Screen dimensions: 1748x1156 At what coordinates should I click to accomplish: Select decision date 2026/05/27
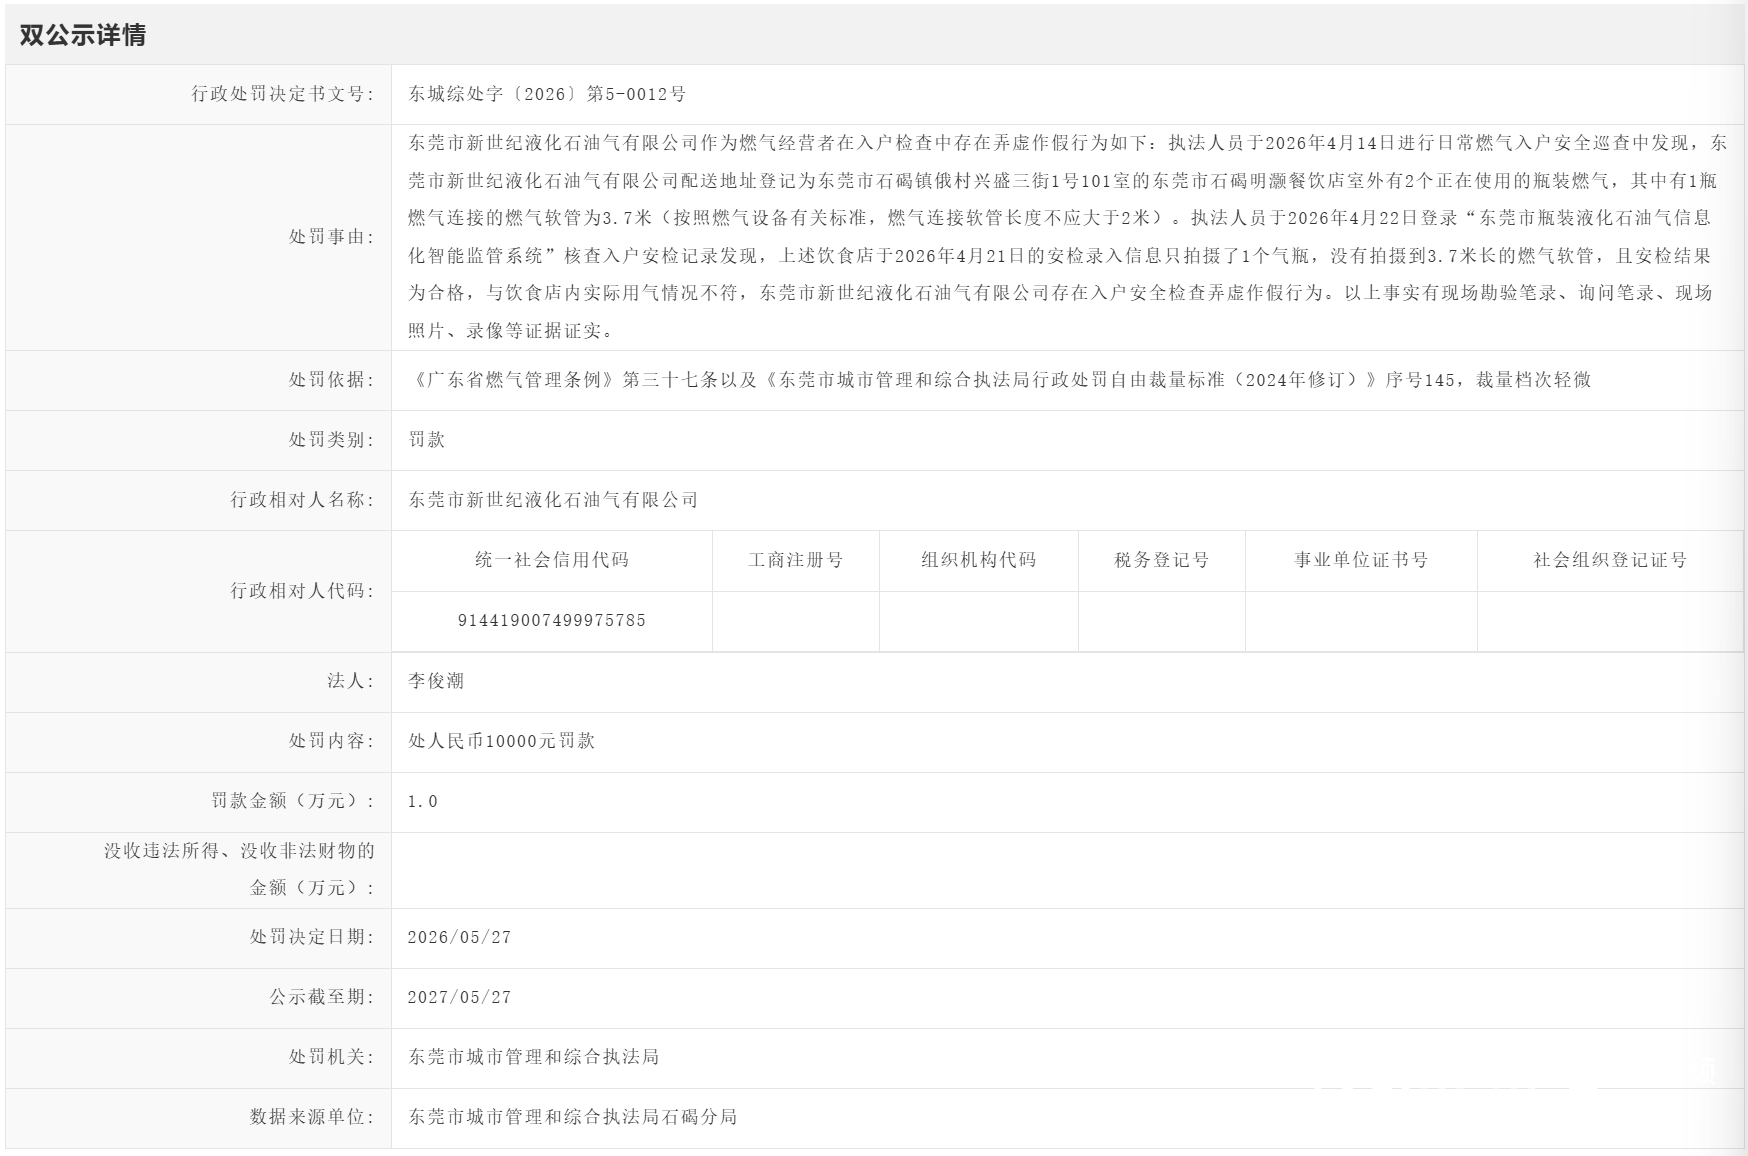click(x=460, y=938)
